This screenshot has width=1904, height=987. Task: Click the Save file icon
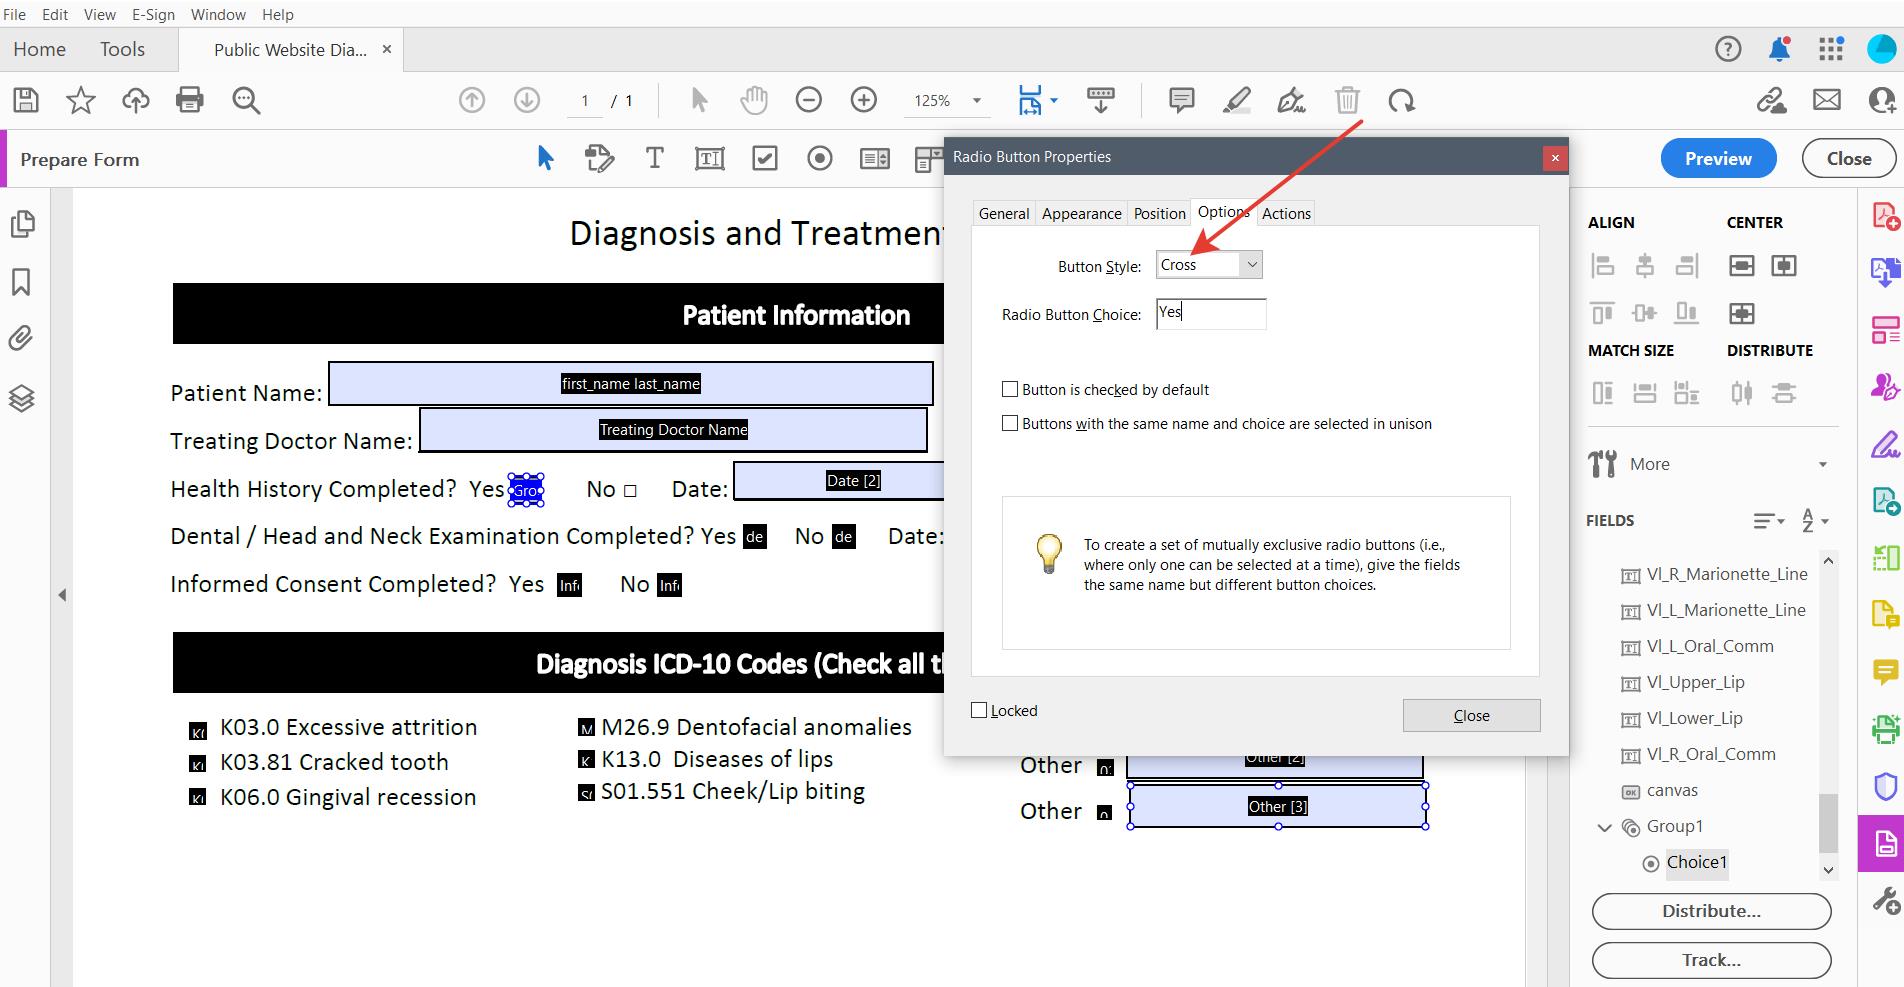click(x=26, y=100)
